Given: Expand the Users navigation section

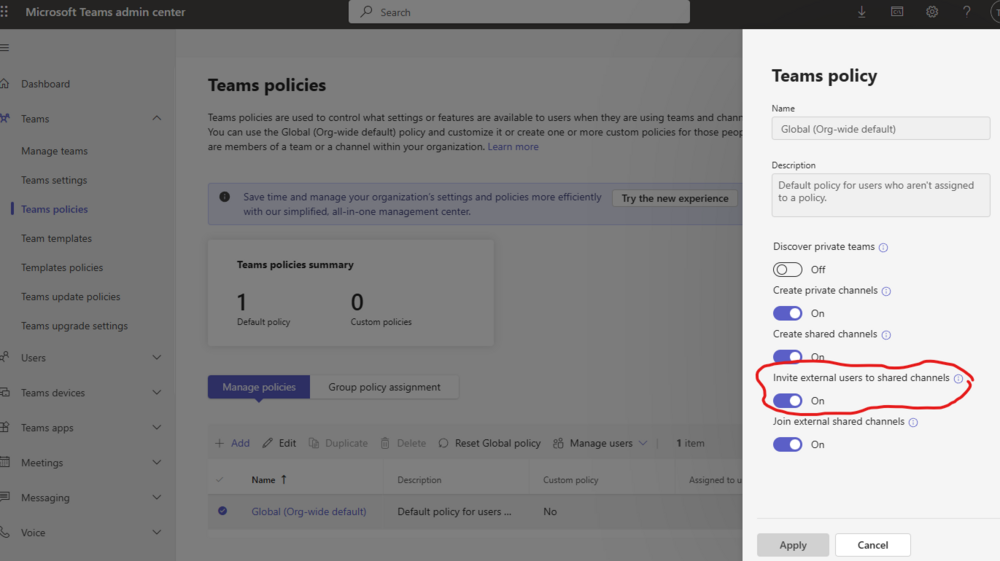Looking at the screenshot, I should pos(157,358).
